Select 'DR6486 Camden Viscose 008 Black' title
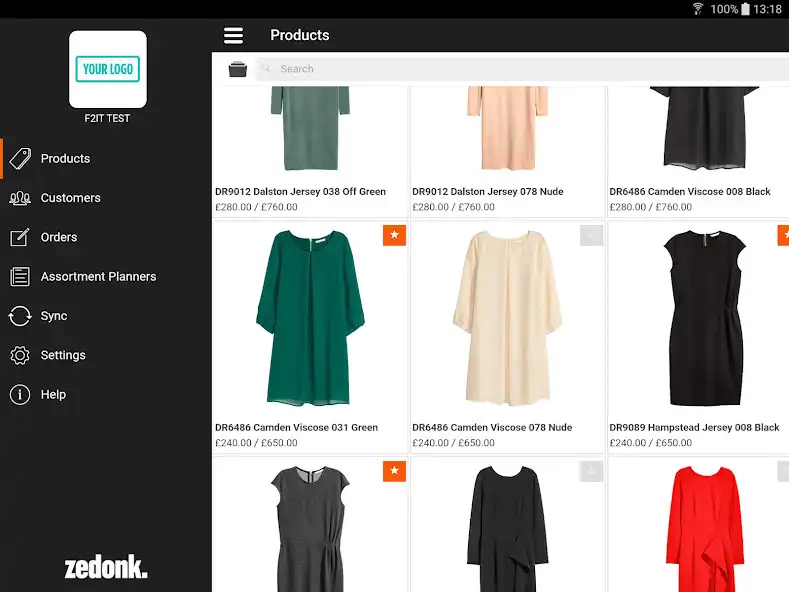The image size is (789, 592). pos(690,192)
